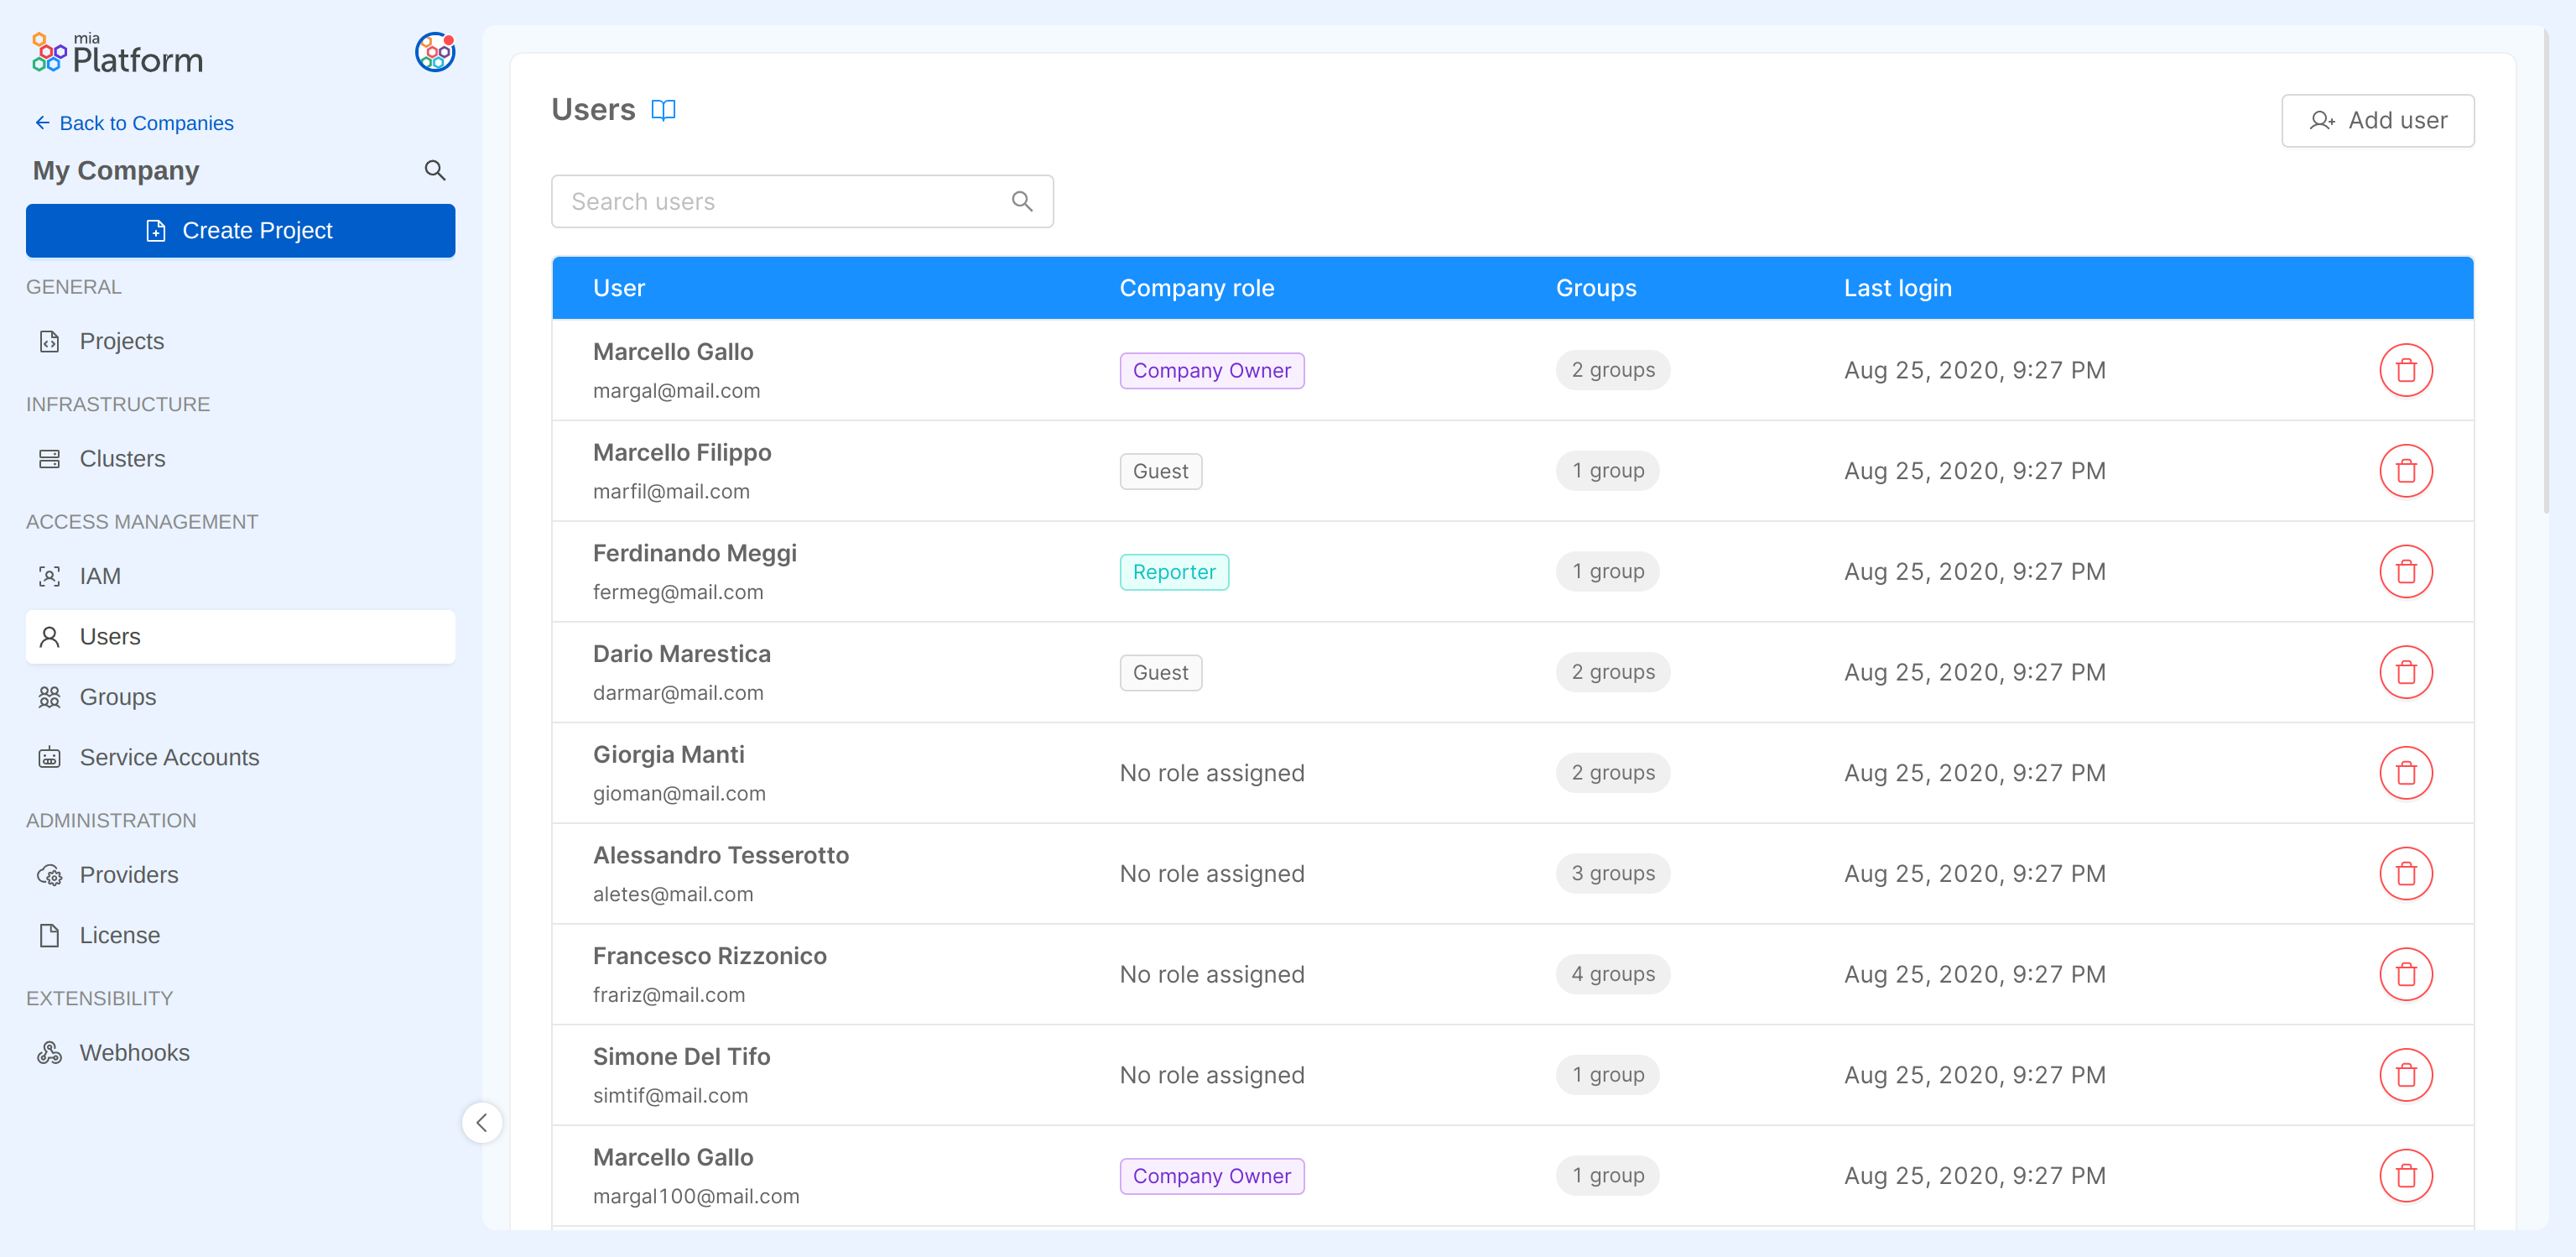Select Users in the Access Management menu
Image resolution: width=2576 pixels, height=1257 pixels.
click(110, 636)
